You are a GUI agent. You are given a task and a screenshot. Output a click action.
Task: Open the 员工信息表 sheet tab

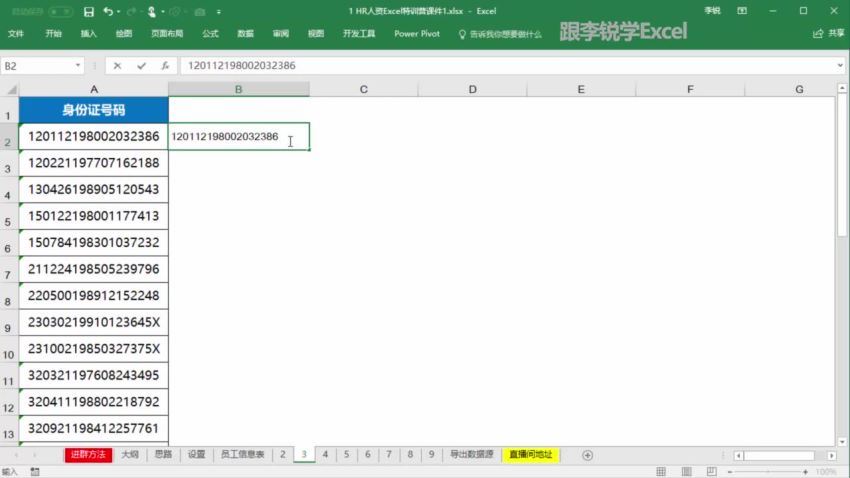coord(242,455)
